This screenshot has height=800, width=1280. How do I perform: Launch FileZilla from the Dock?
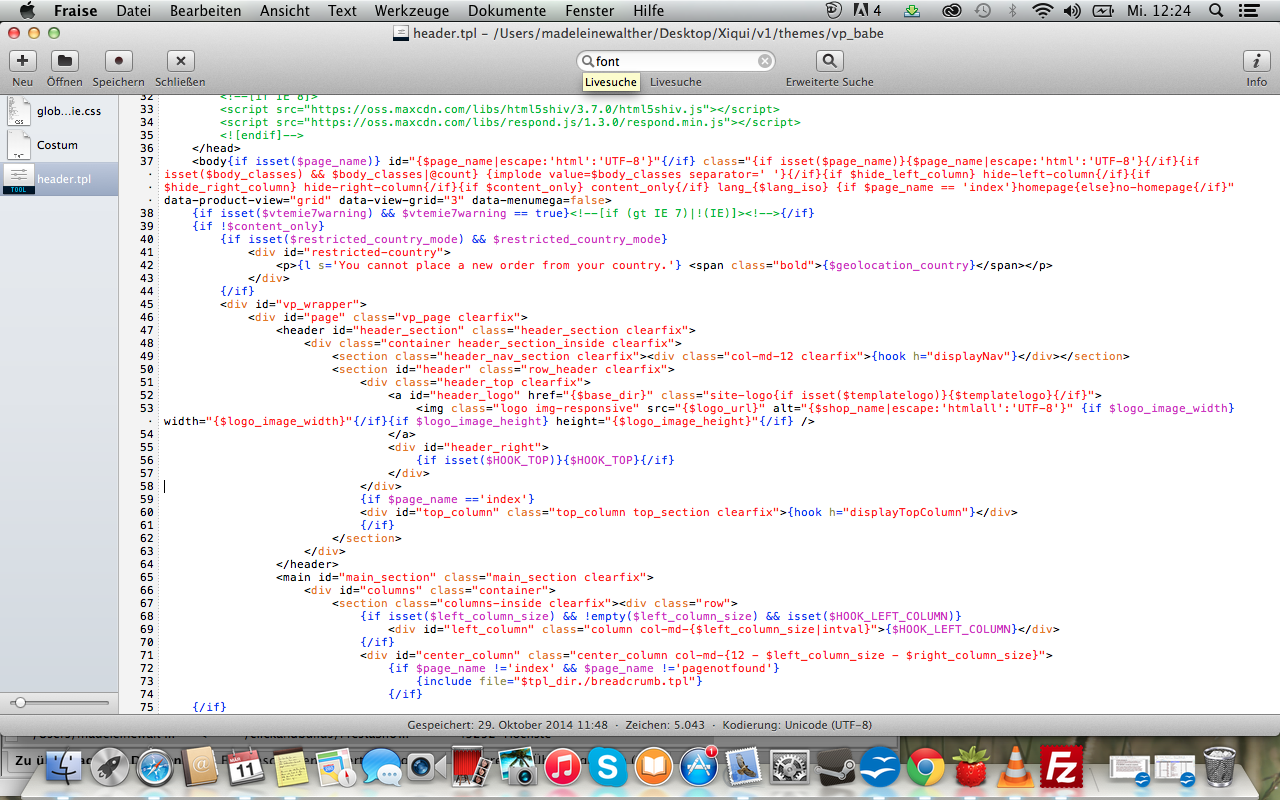[1061, 767]
